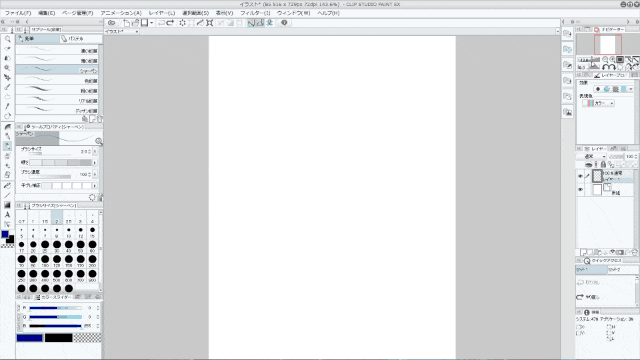Open CLIP STUDIO via command bar icon
This screenshot has width=640, height=360.
tap(111, 23)
